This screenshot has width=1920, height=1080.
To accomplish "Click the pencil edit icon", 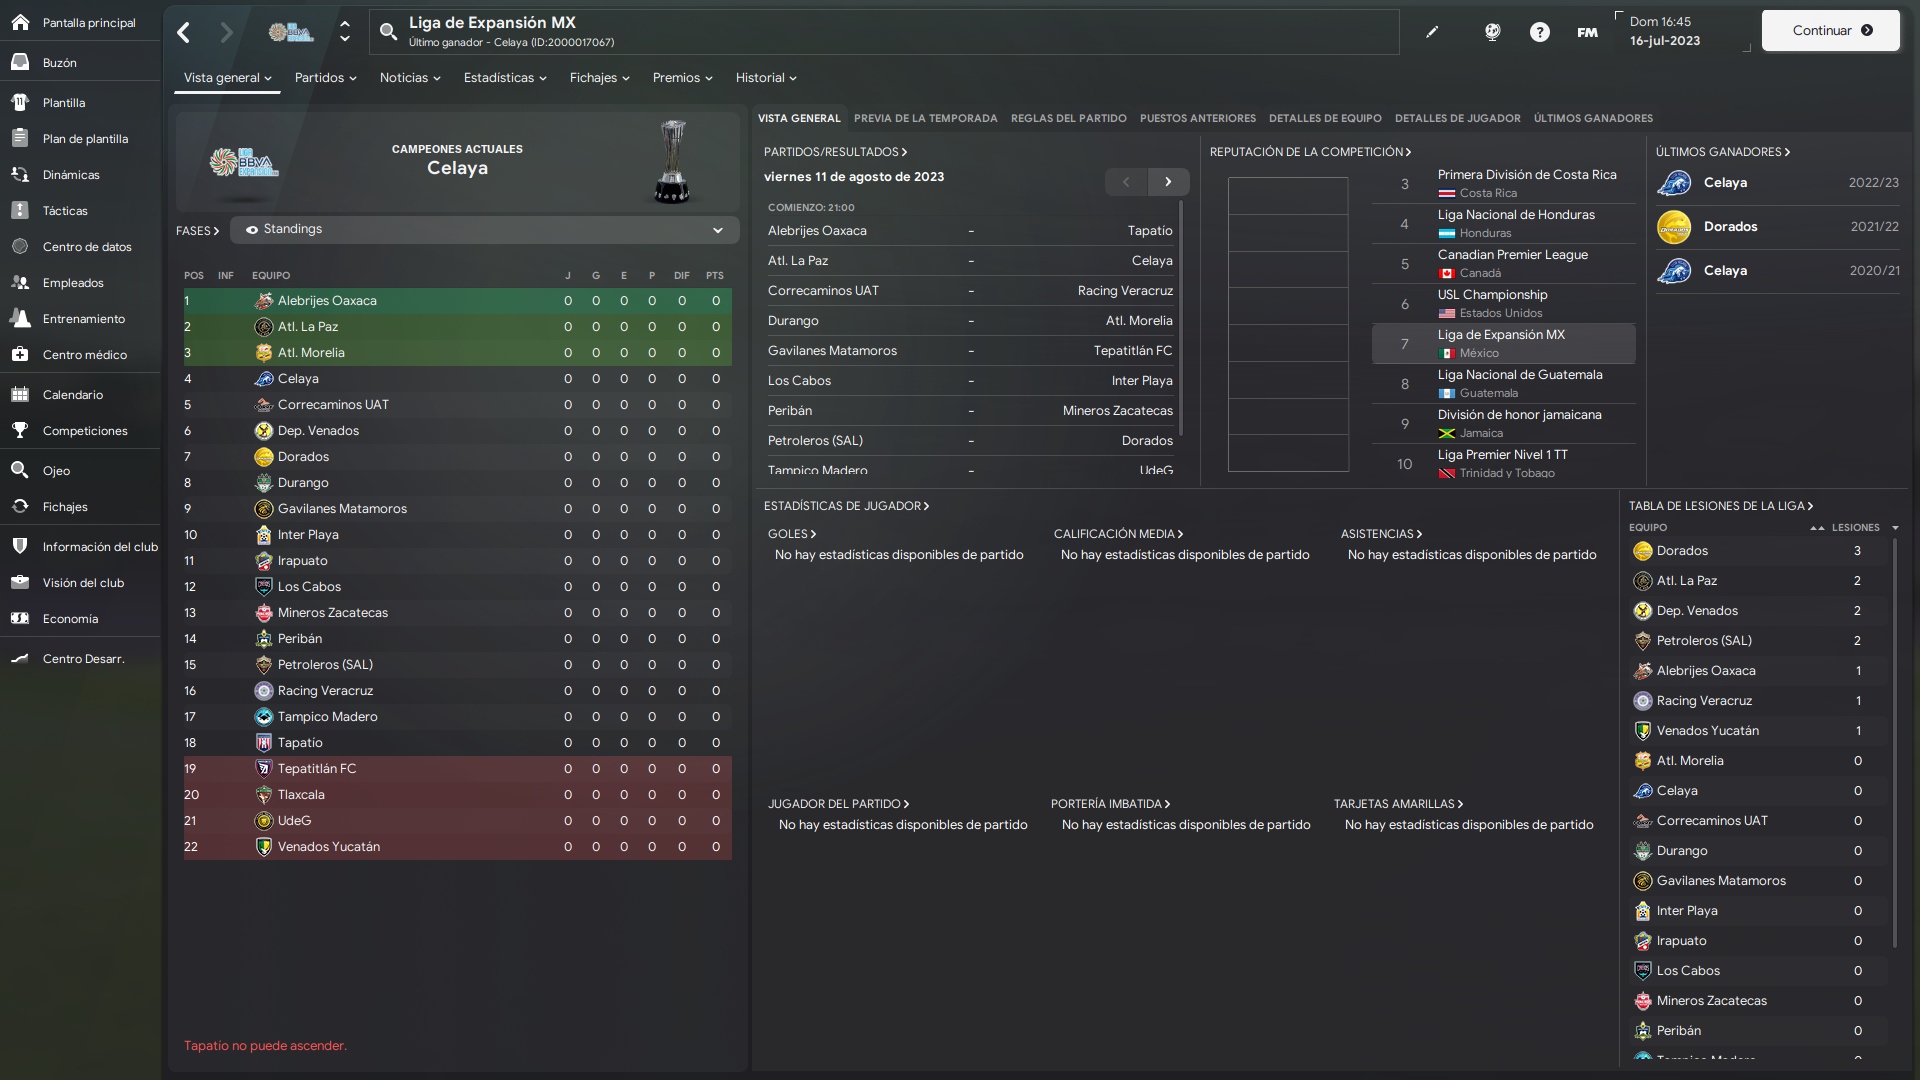I will pyautogui.click(x=1432, y=32).
